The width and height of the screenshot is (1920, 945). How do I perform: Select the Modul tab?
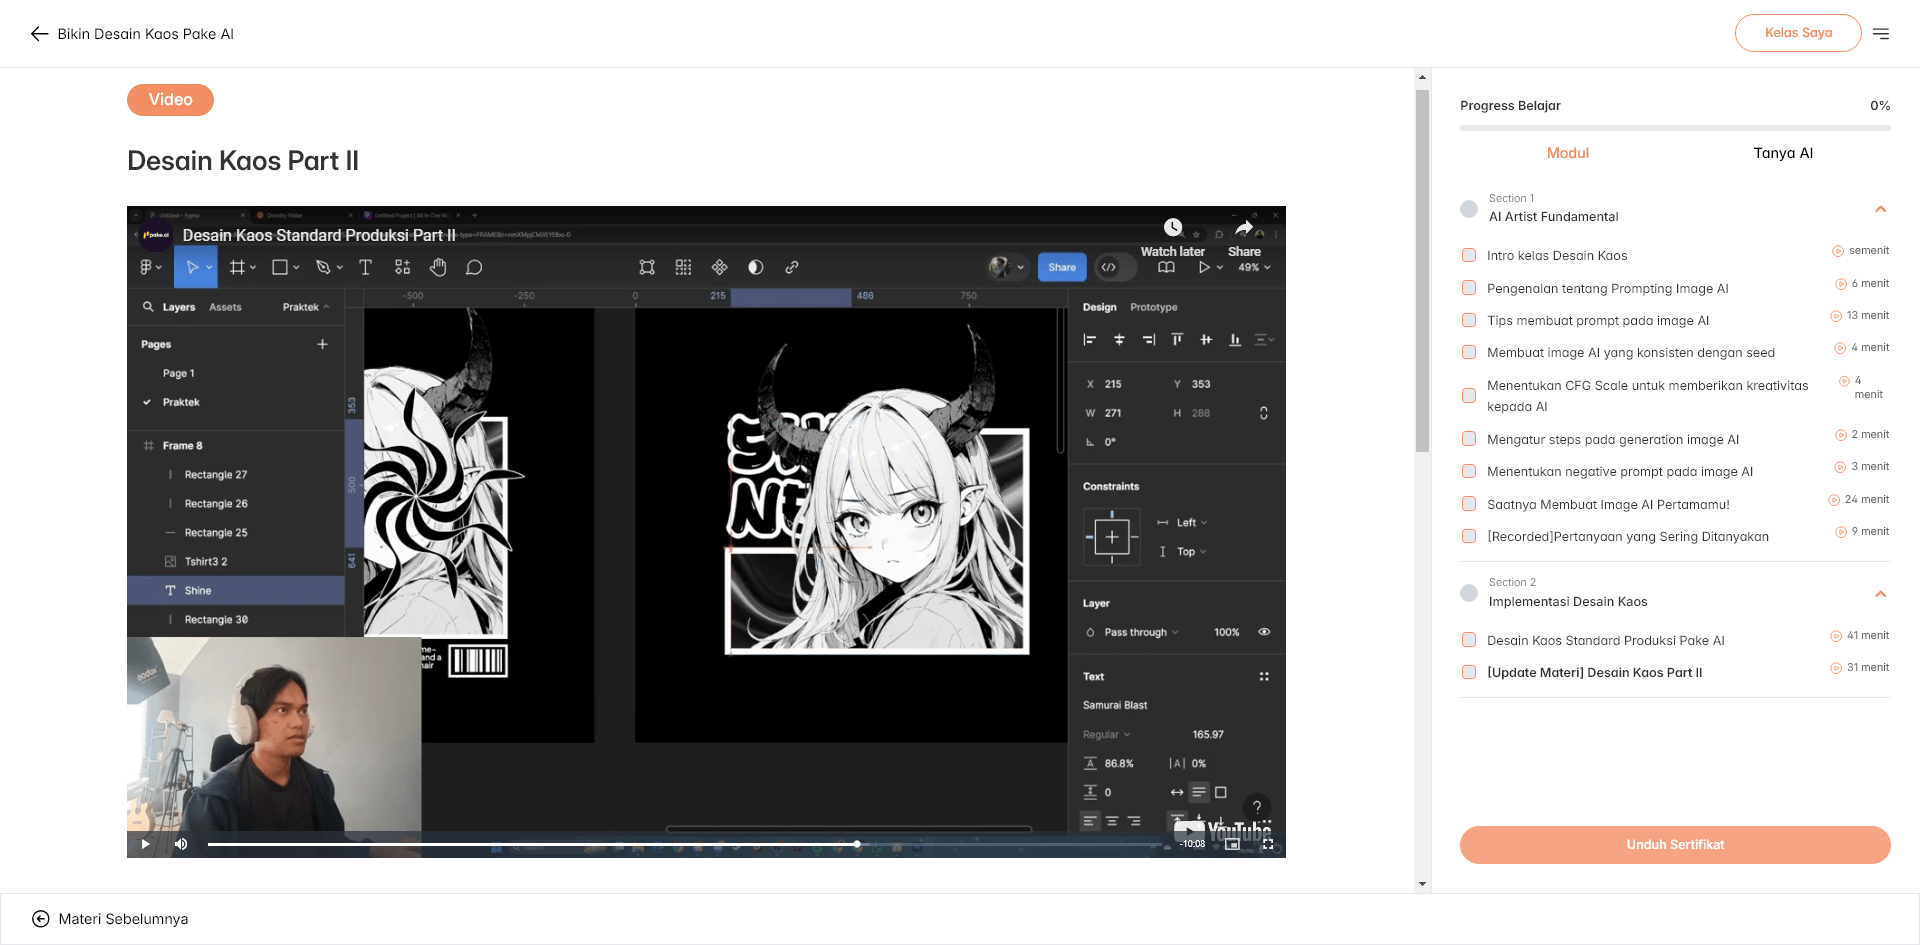(1568, 153)
